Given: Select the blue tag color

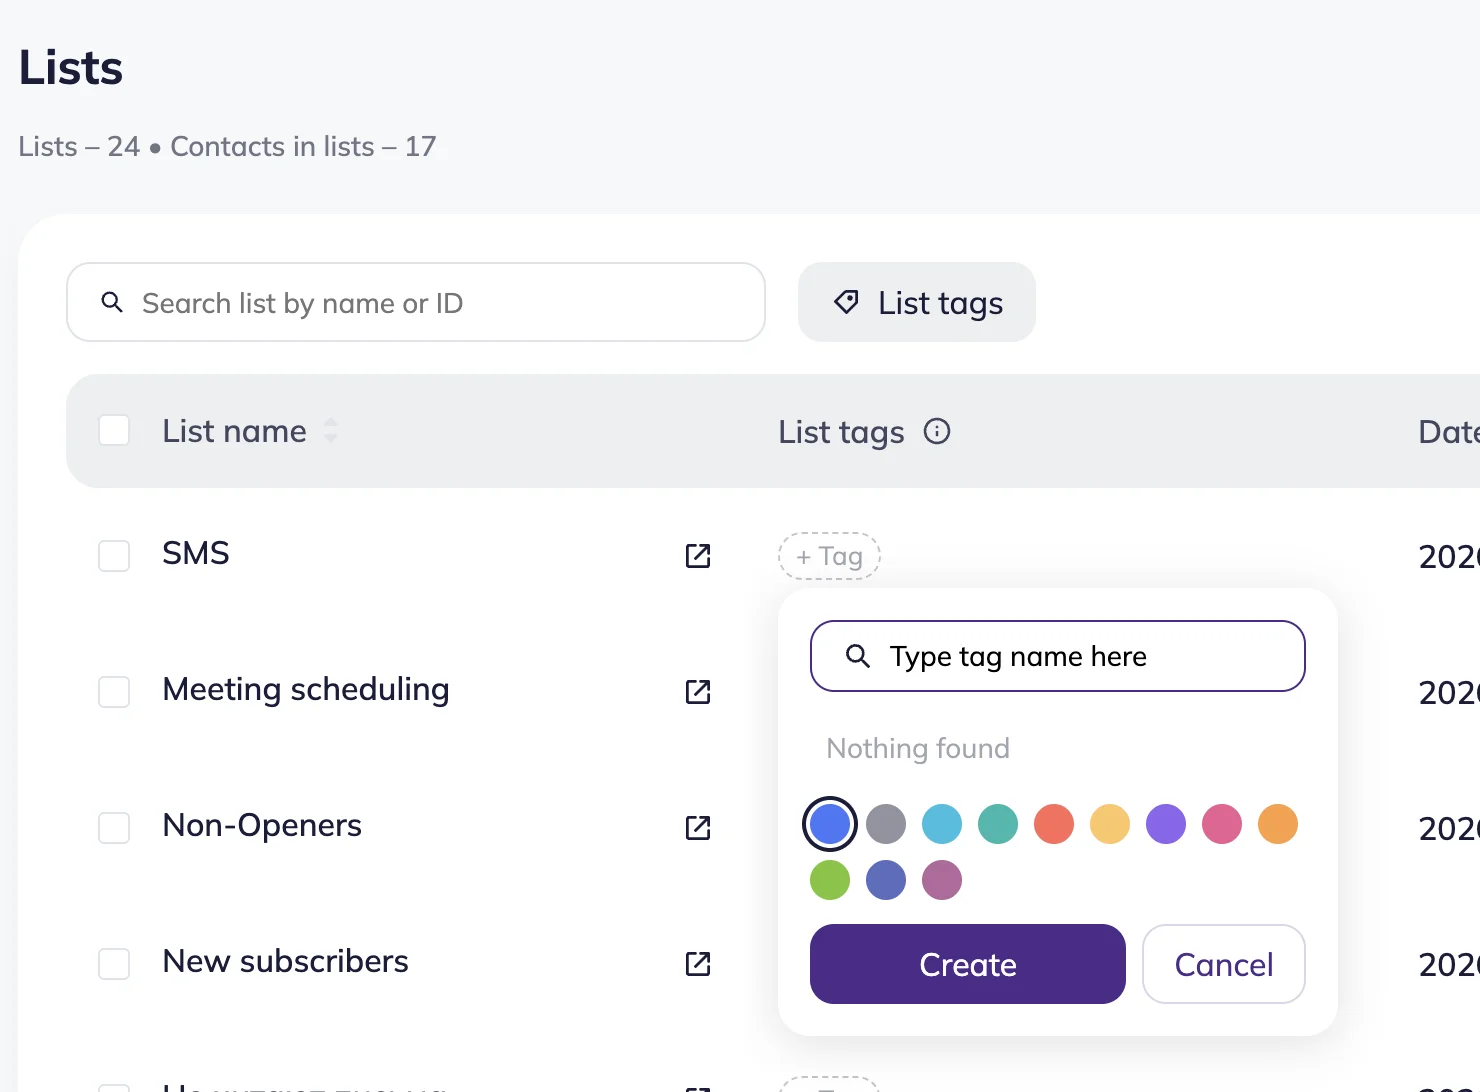Looking at the screenshot, I should 830,824.
